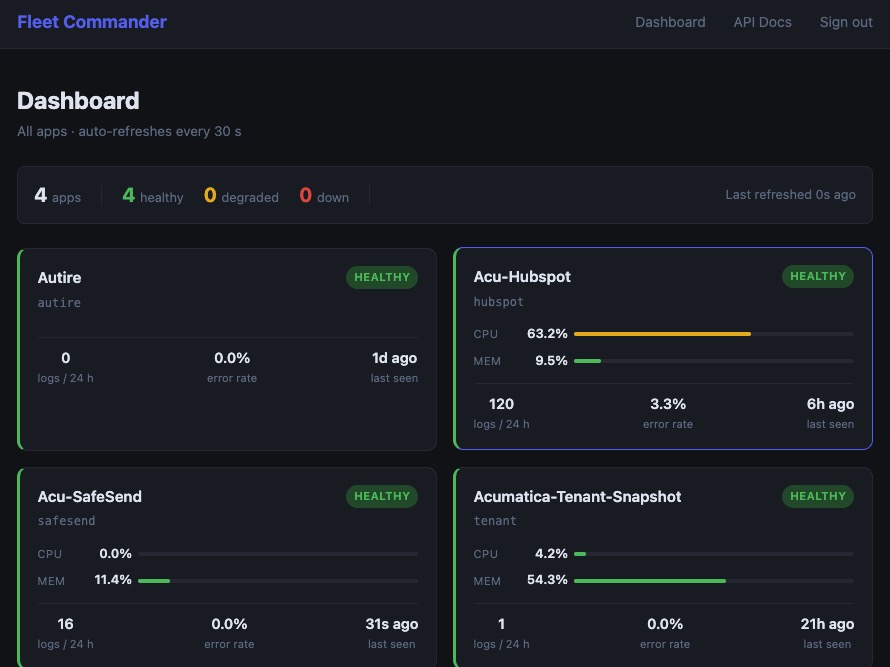The height and width of the screenshot is (667, 890).
Task: Click "16" logs / 24 h value
Action: [65, 624]
